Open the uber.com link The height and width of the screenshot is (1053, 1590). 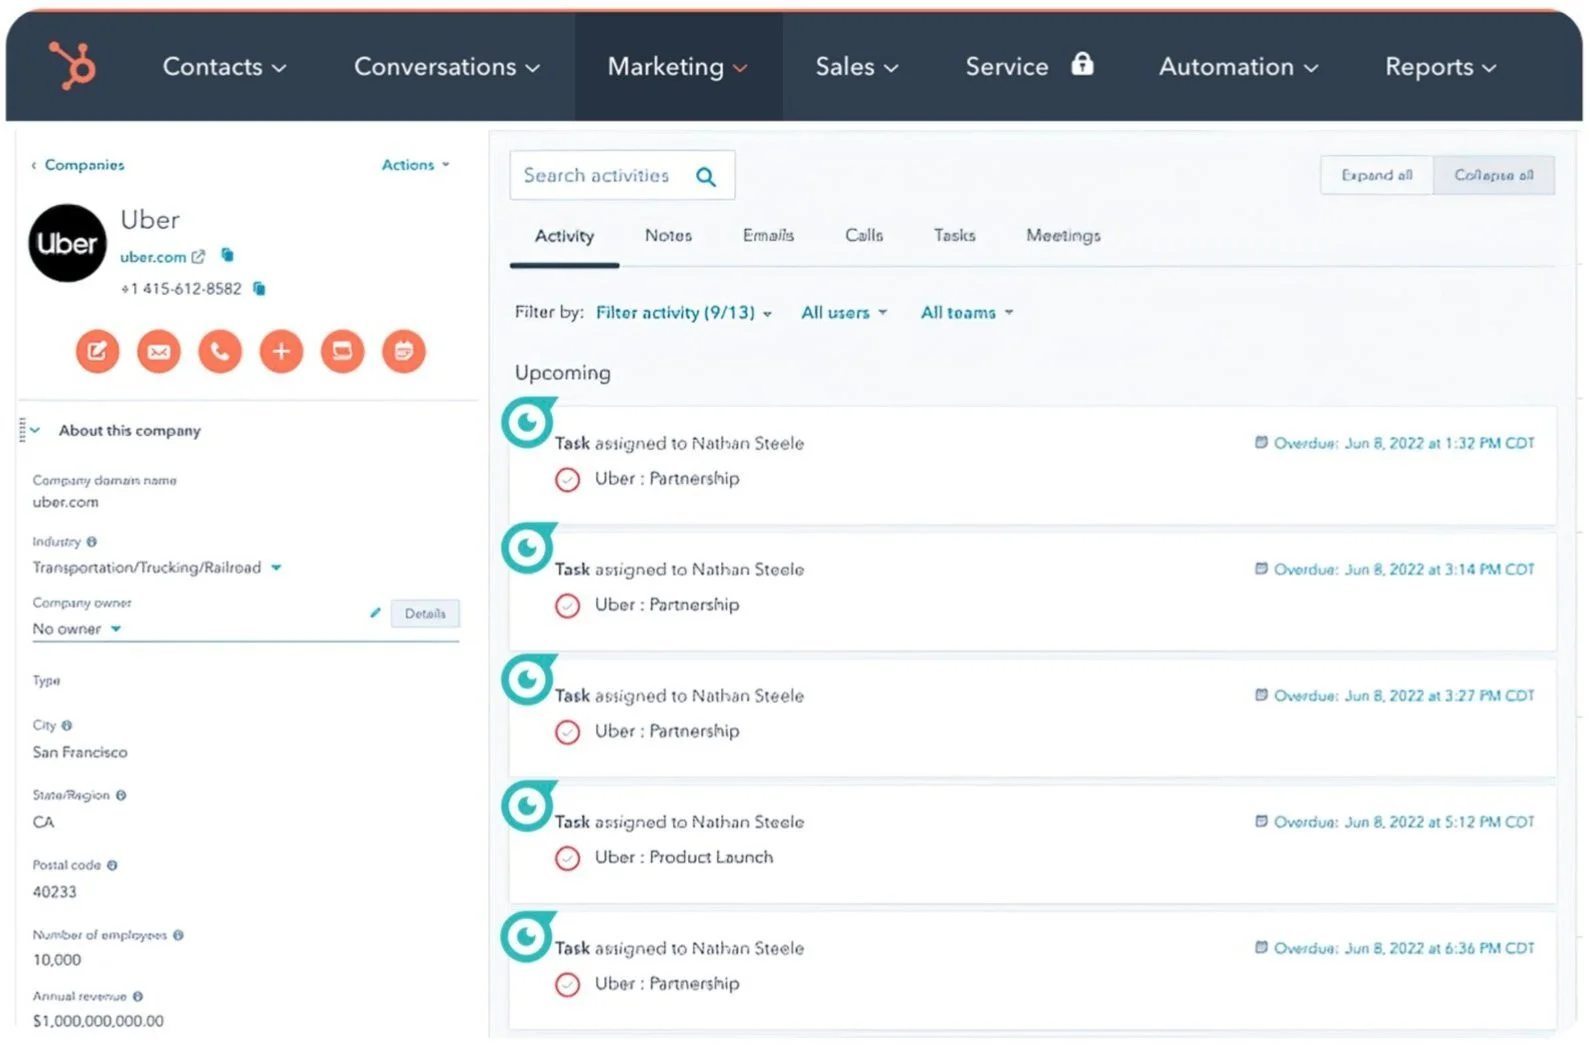point(153,257)
